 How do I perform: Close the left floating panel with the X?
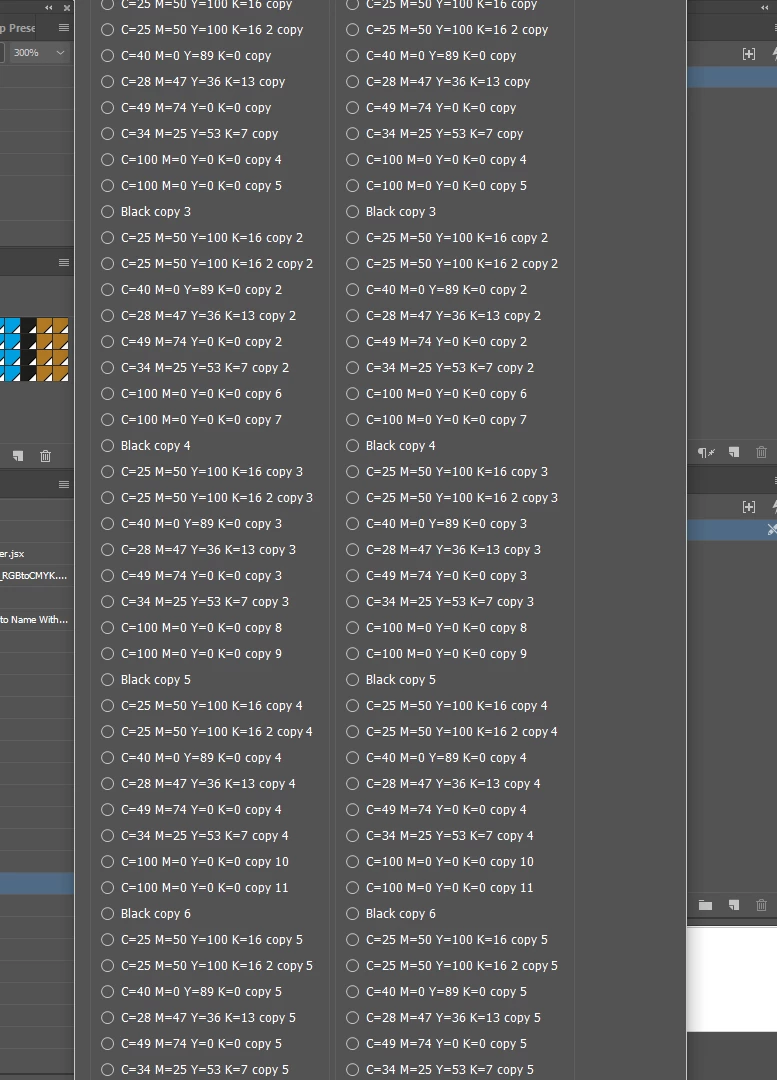coord(66,8)
